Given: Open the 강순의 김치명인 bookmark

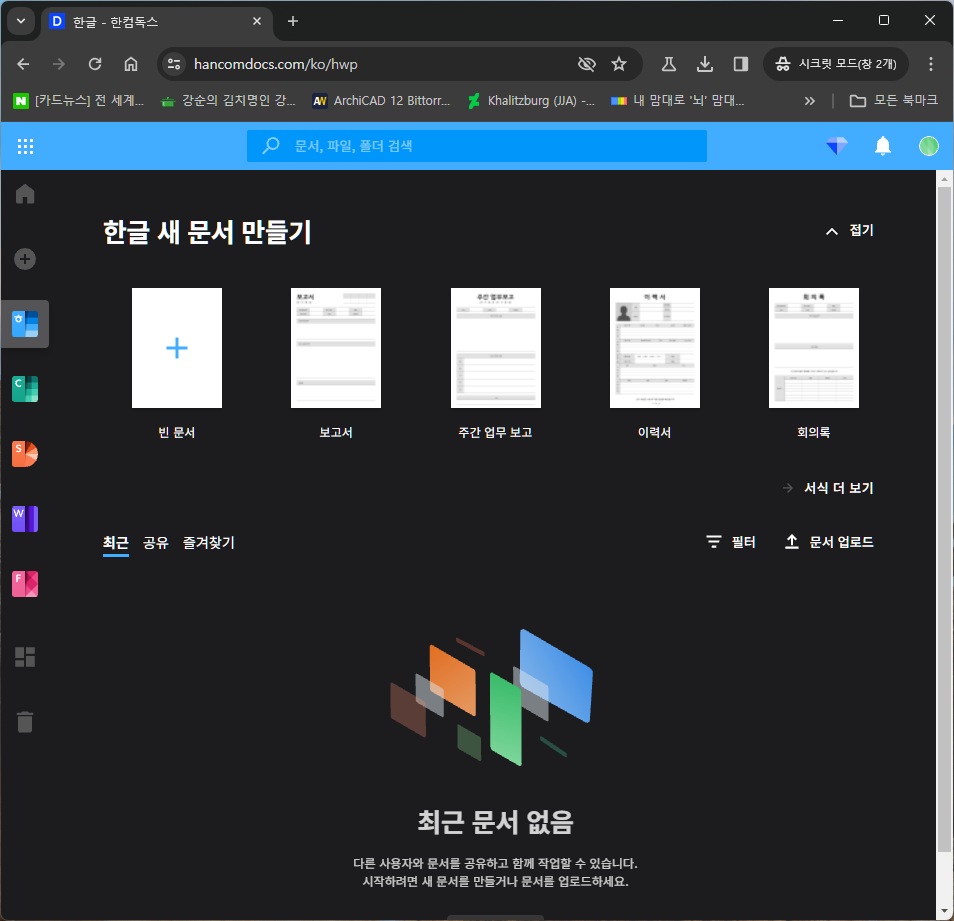Looking at the screenshot, I should (228, 101).
